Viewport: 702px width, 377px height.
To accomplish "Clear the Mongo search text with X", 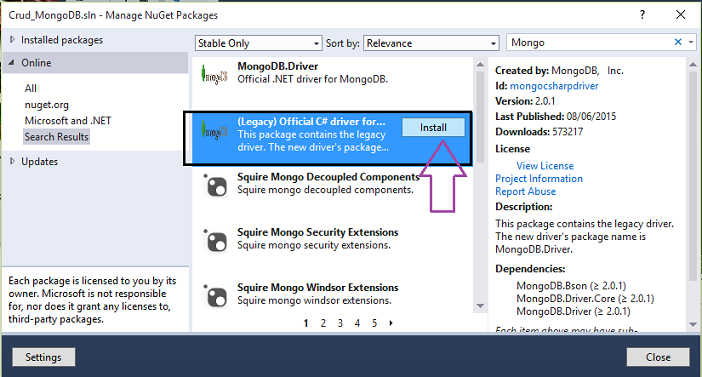I will (x=678, y=42).
